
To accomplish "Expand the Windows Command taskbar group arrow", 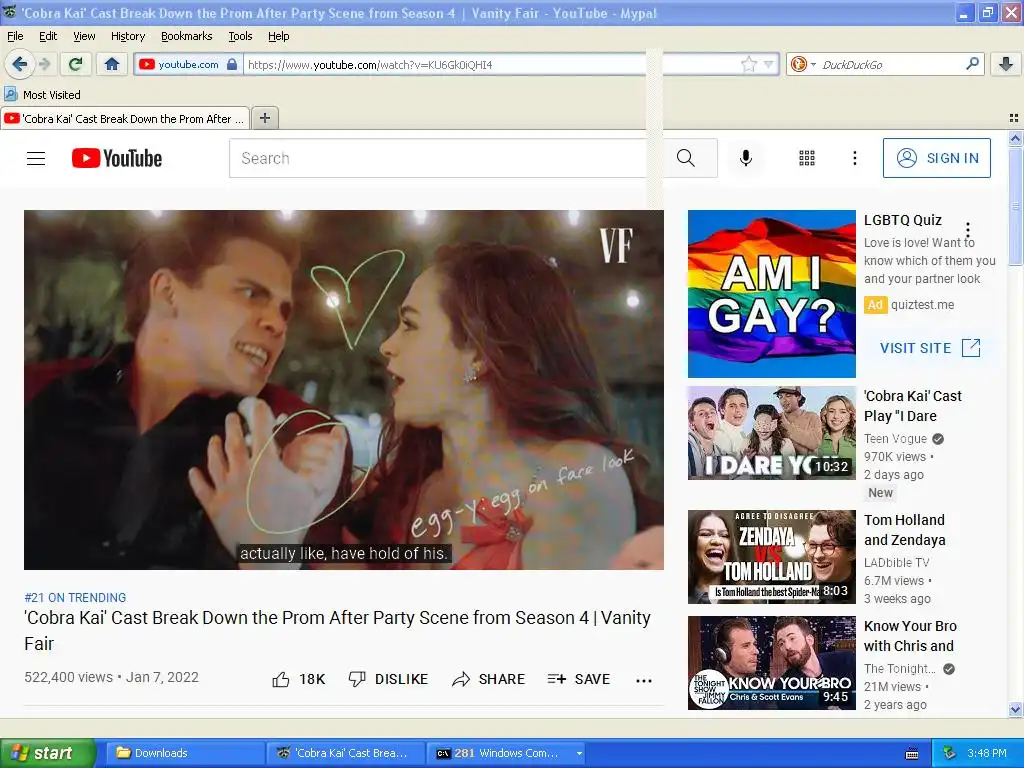I will click(x=579, y=753).
